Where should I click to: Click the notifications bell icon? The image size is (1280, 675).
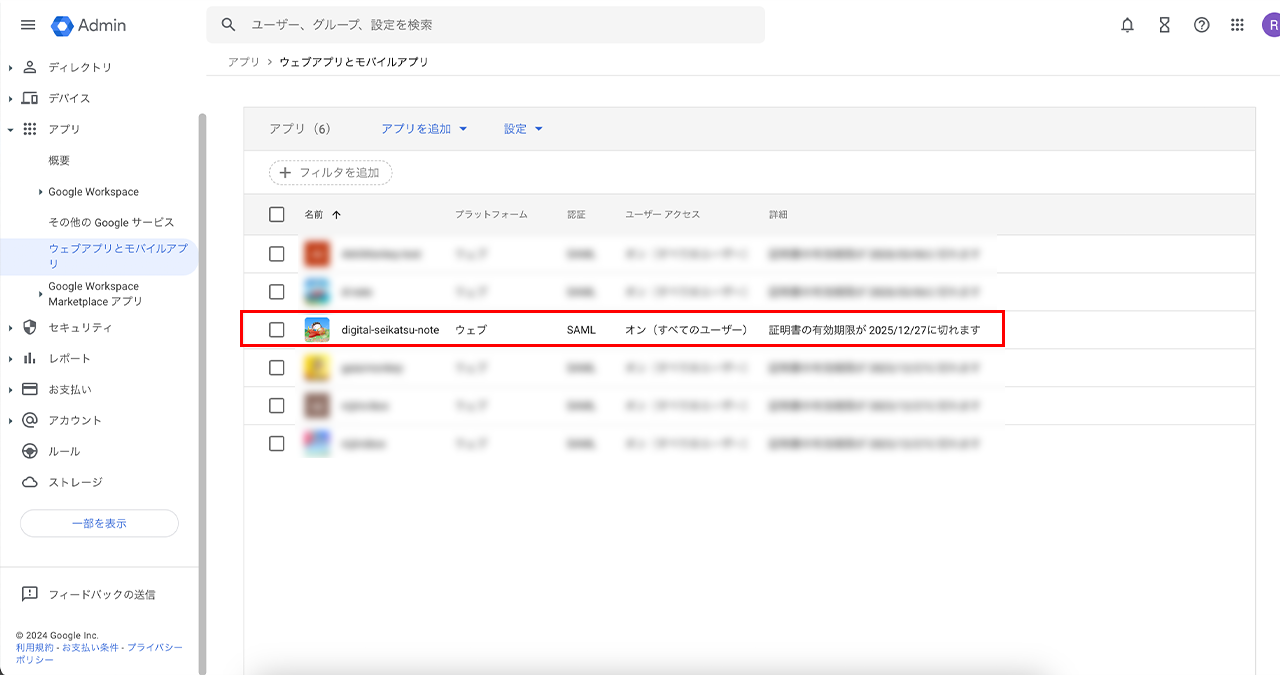1127,25
